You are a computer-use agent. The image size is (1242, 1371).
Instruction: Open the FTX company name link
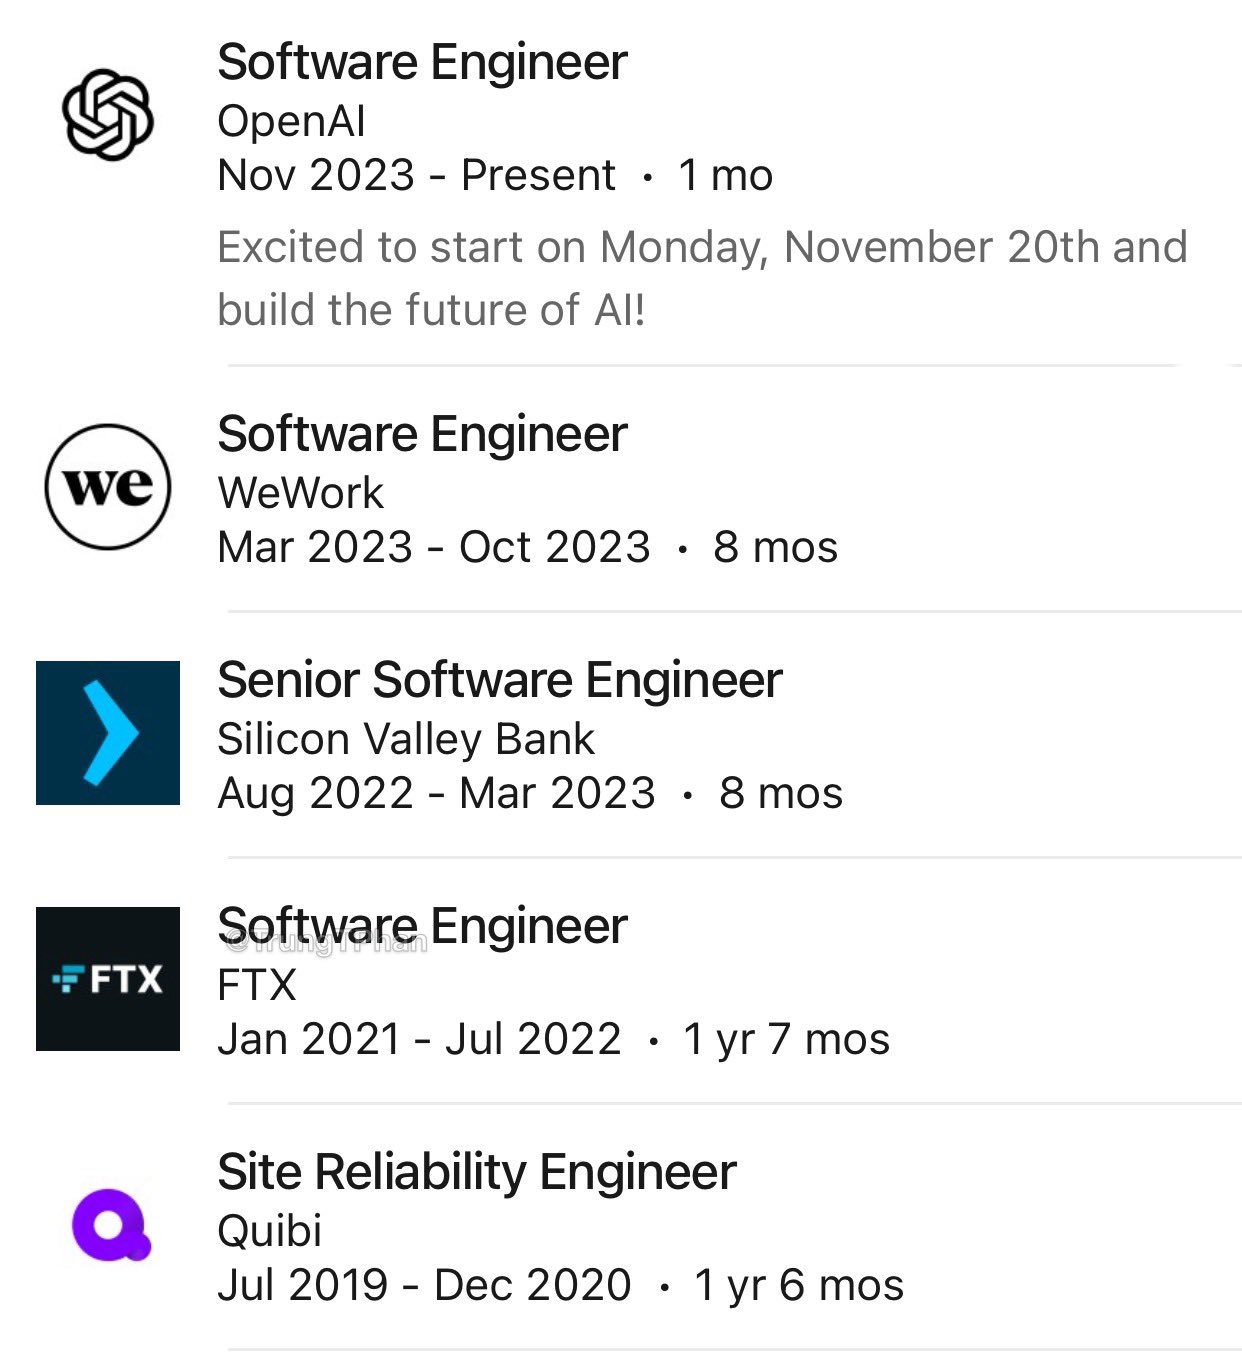pyautogui.click(x=257, y=985)
